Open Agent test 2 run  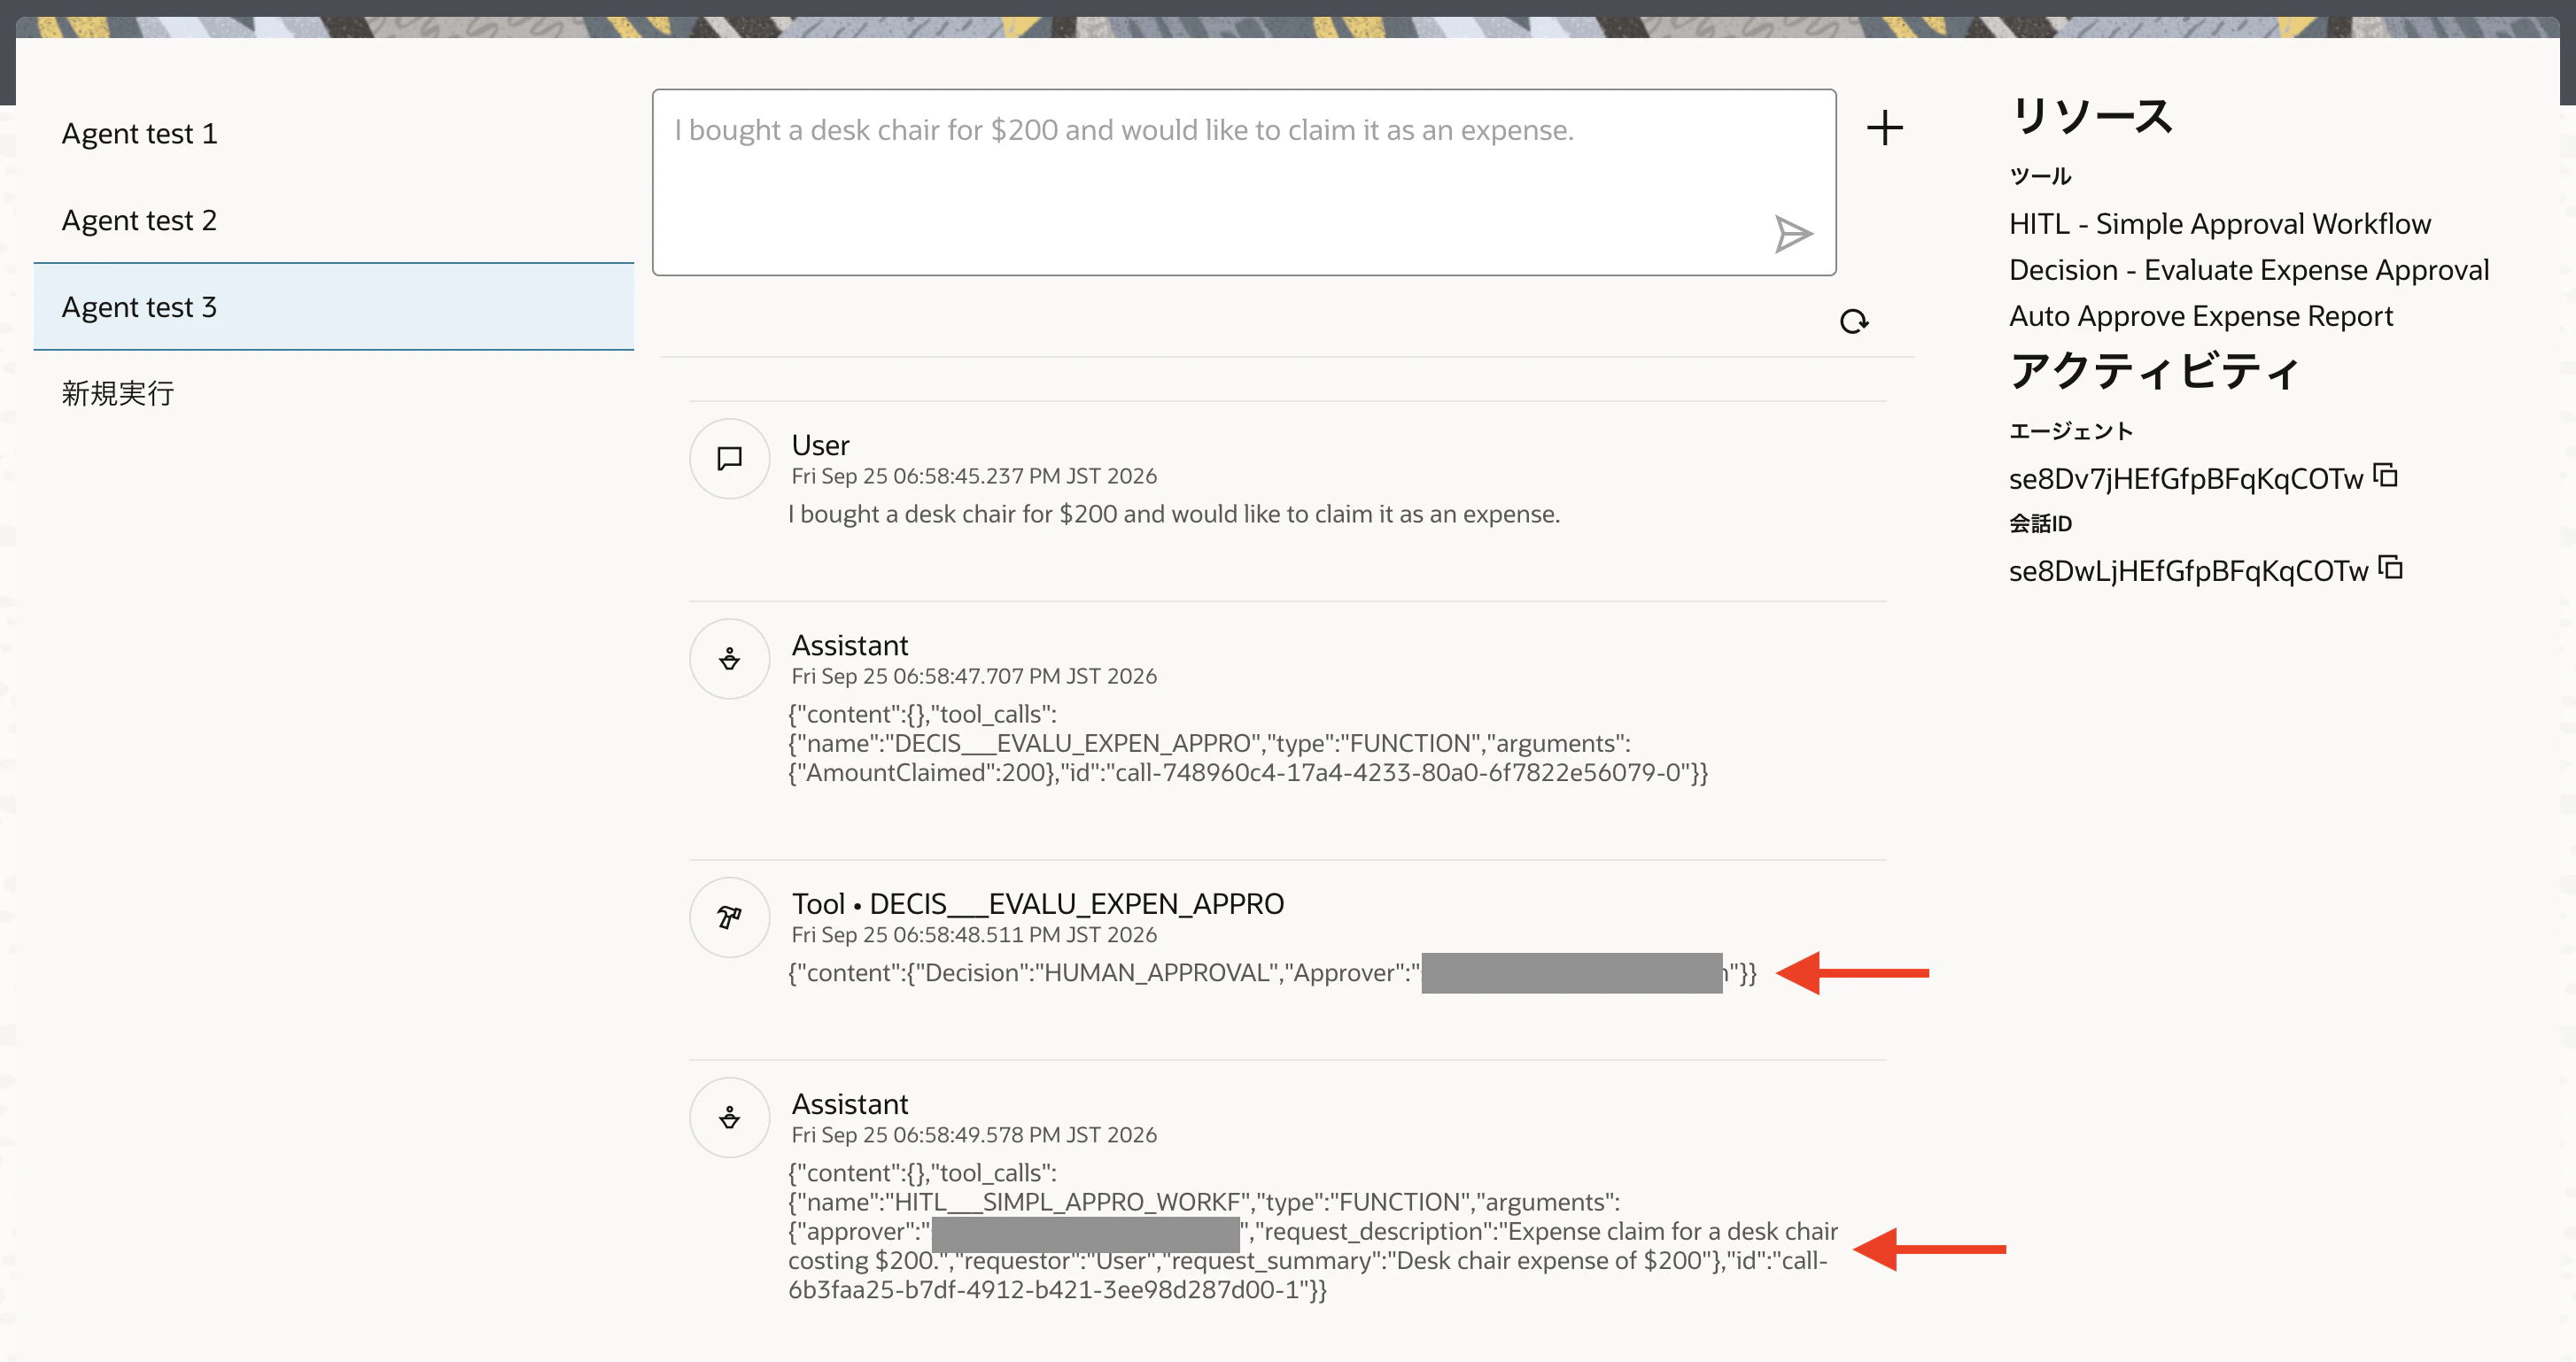point(334,220)
